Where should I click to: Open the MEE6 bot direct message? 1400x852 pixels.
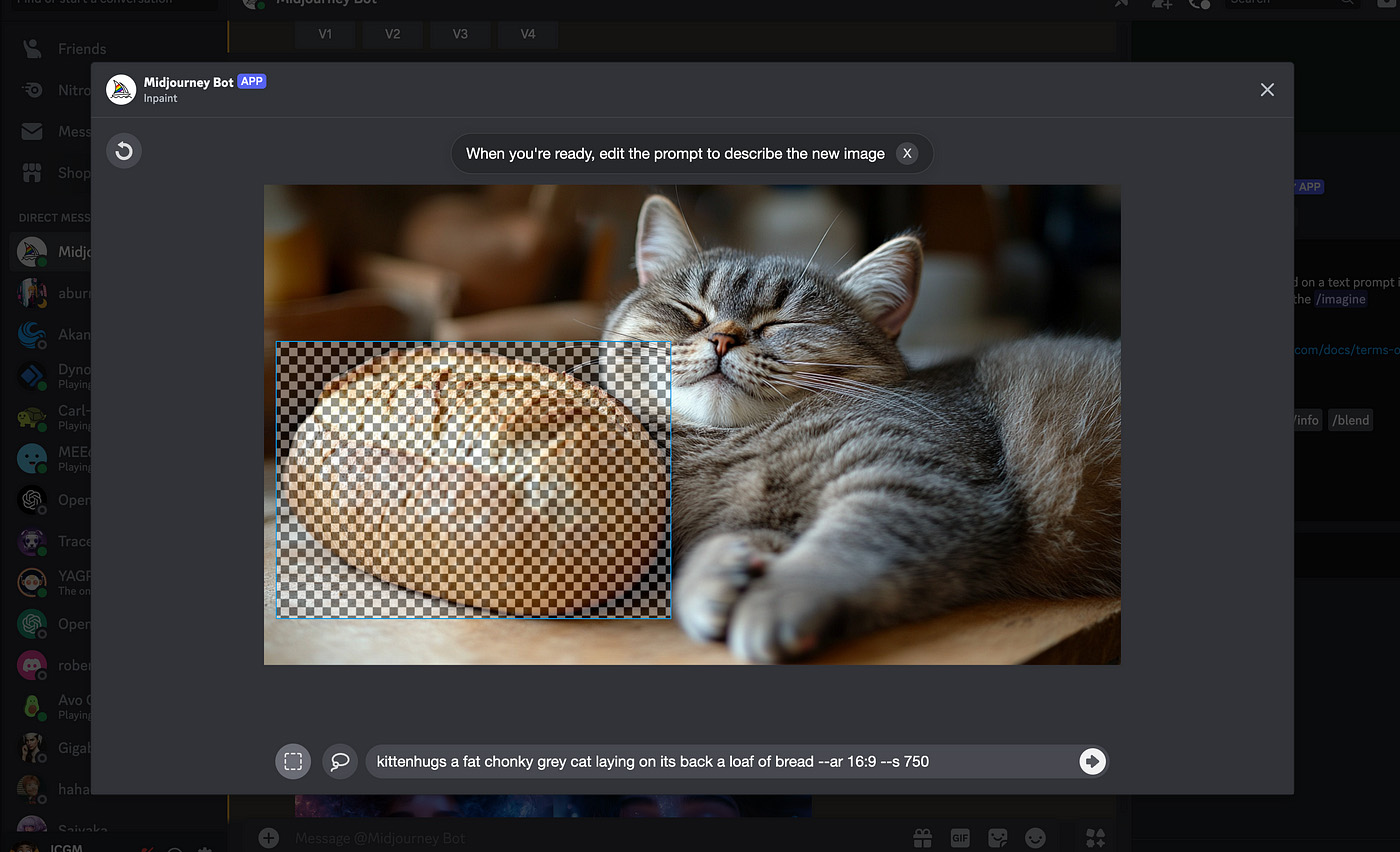click(x=52, y=459)
